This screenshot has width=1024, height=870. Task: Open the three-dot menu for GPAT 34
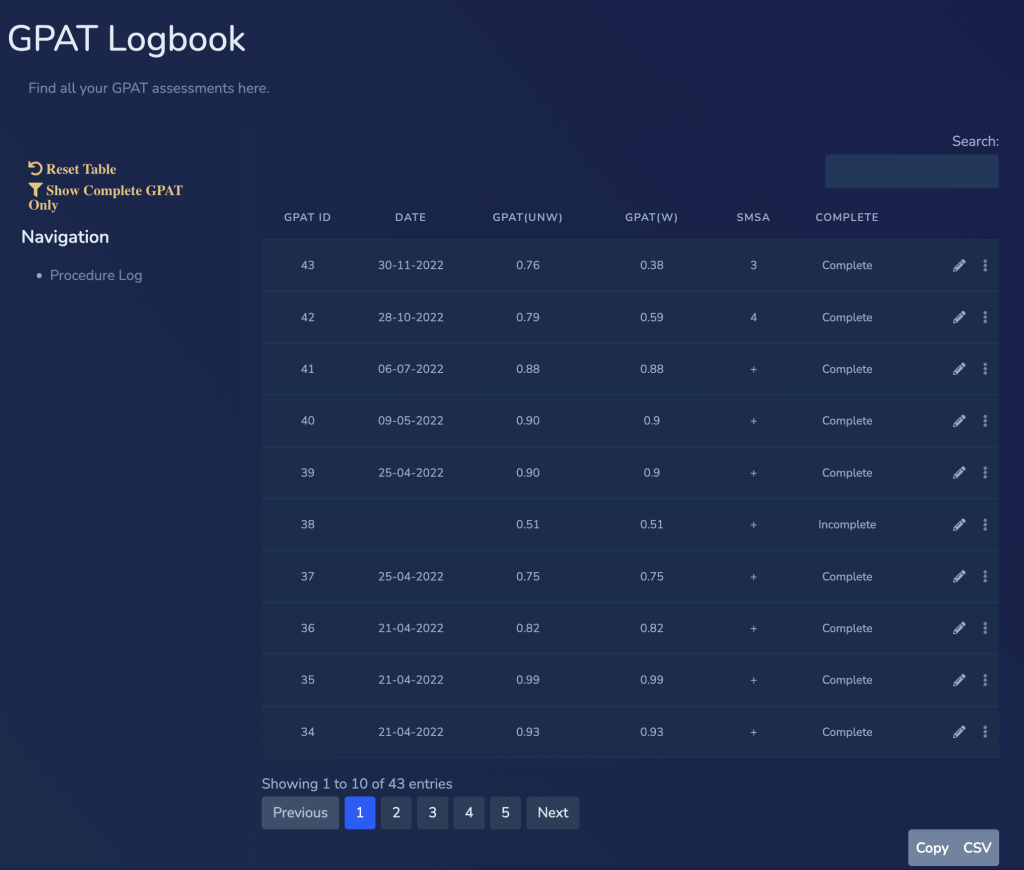coord(985,732)
